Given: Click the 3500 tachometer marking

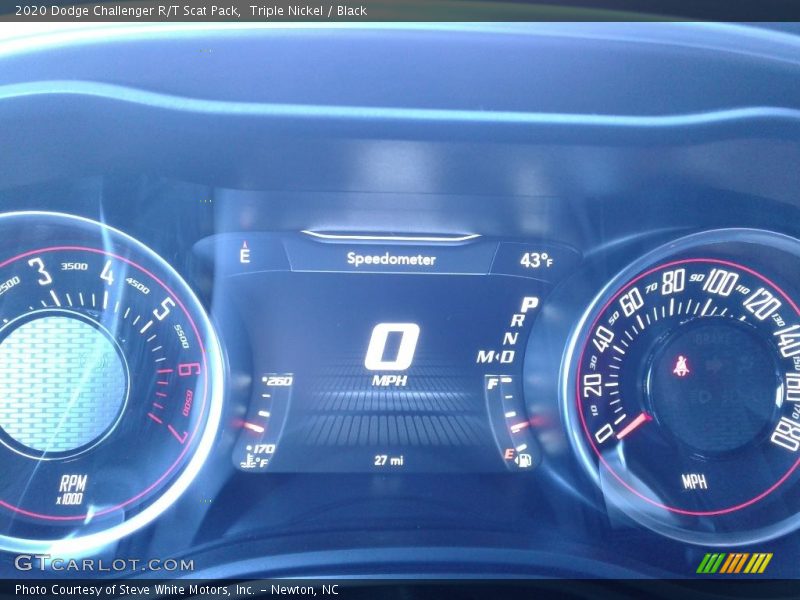Looking at the screenshot, I should tap(74, 266).
